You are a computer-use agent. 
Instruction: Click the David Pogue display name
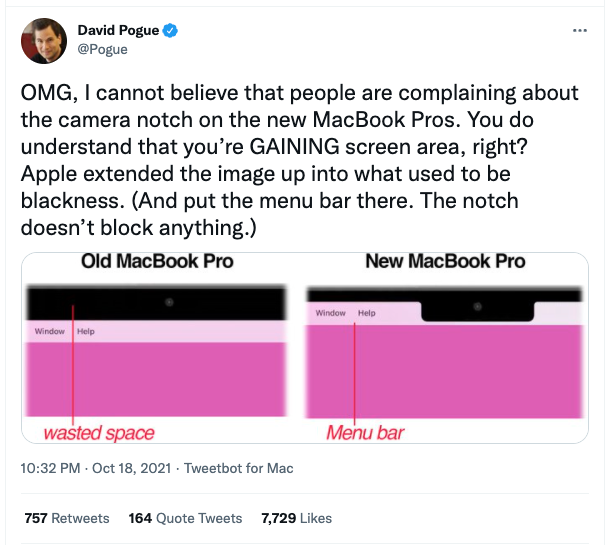[118, 30]
